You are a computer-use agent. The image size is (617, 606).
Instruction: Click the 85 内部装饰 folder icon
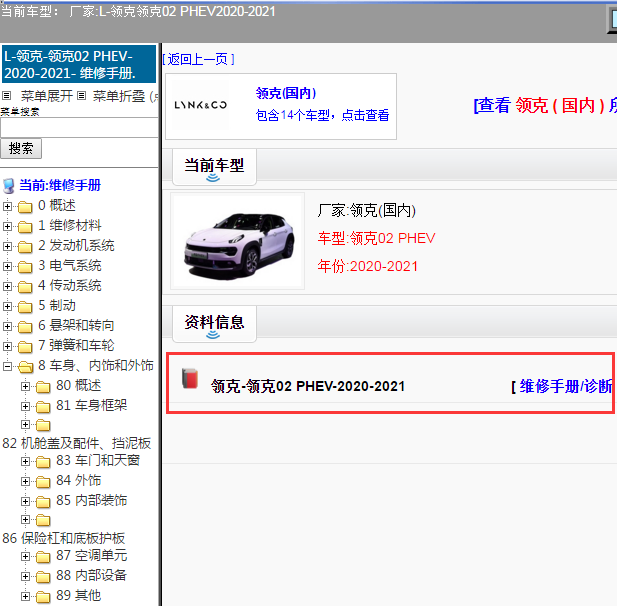[x=43, y=502]
